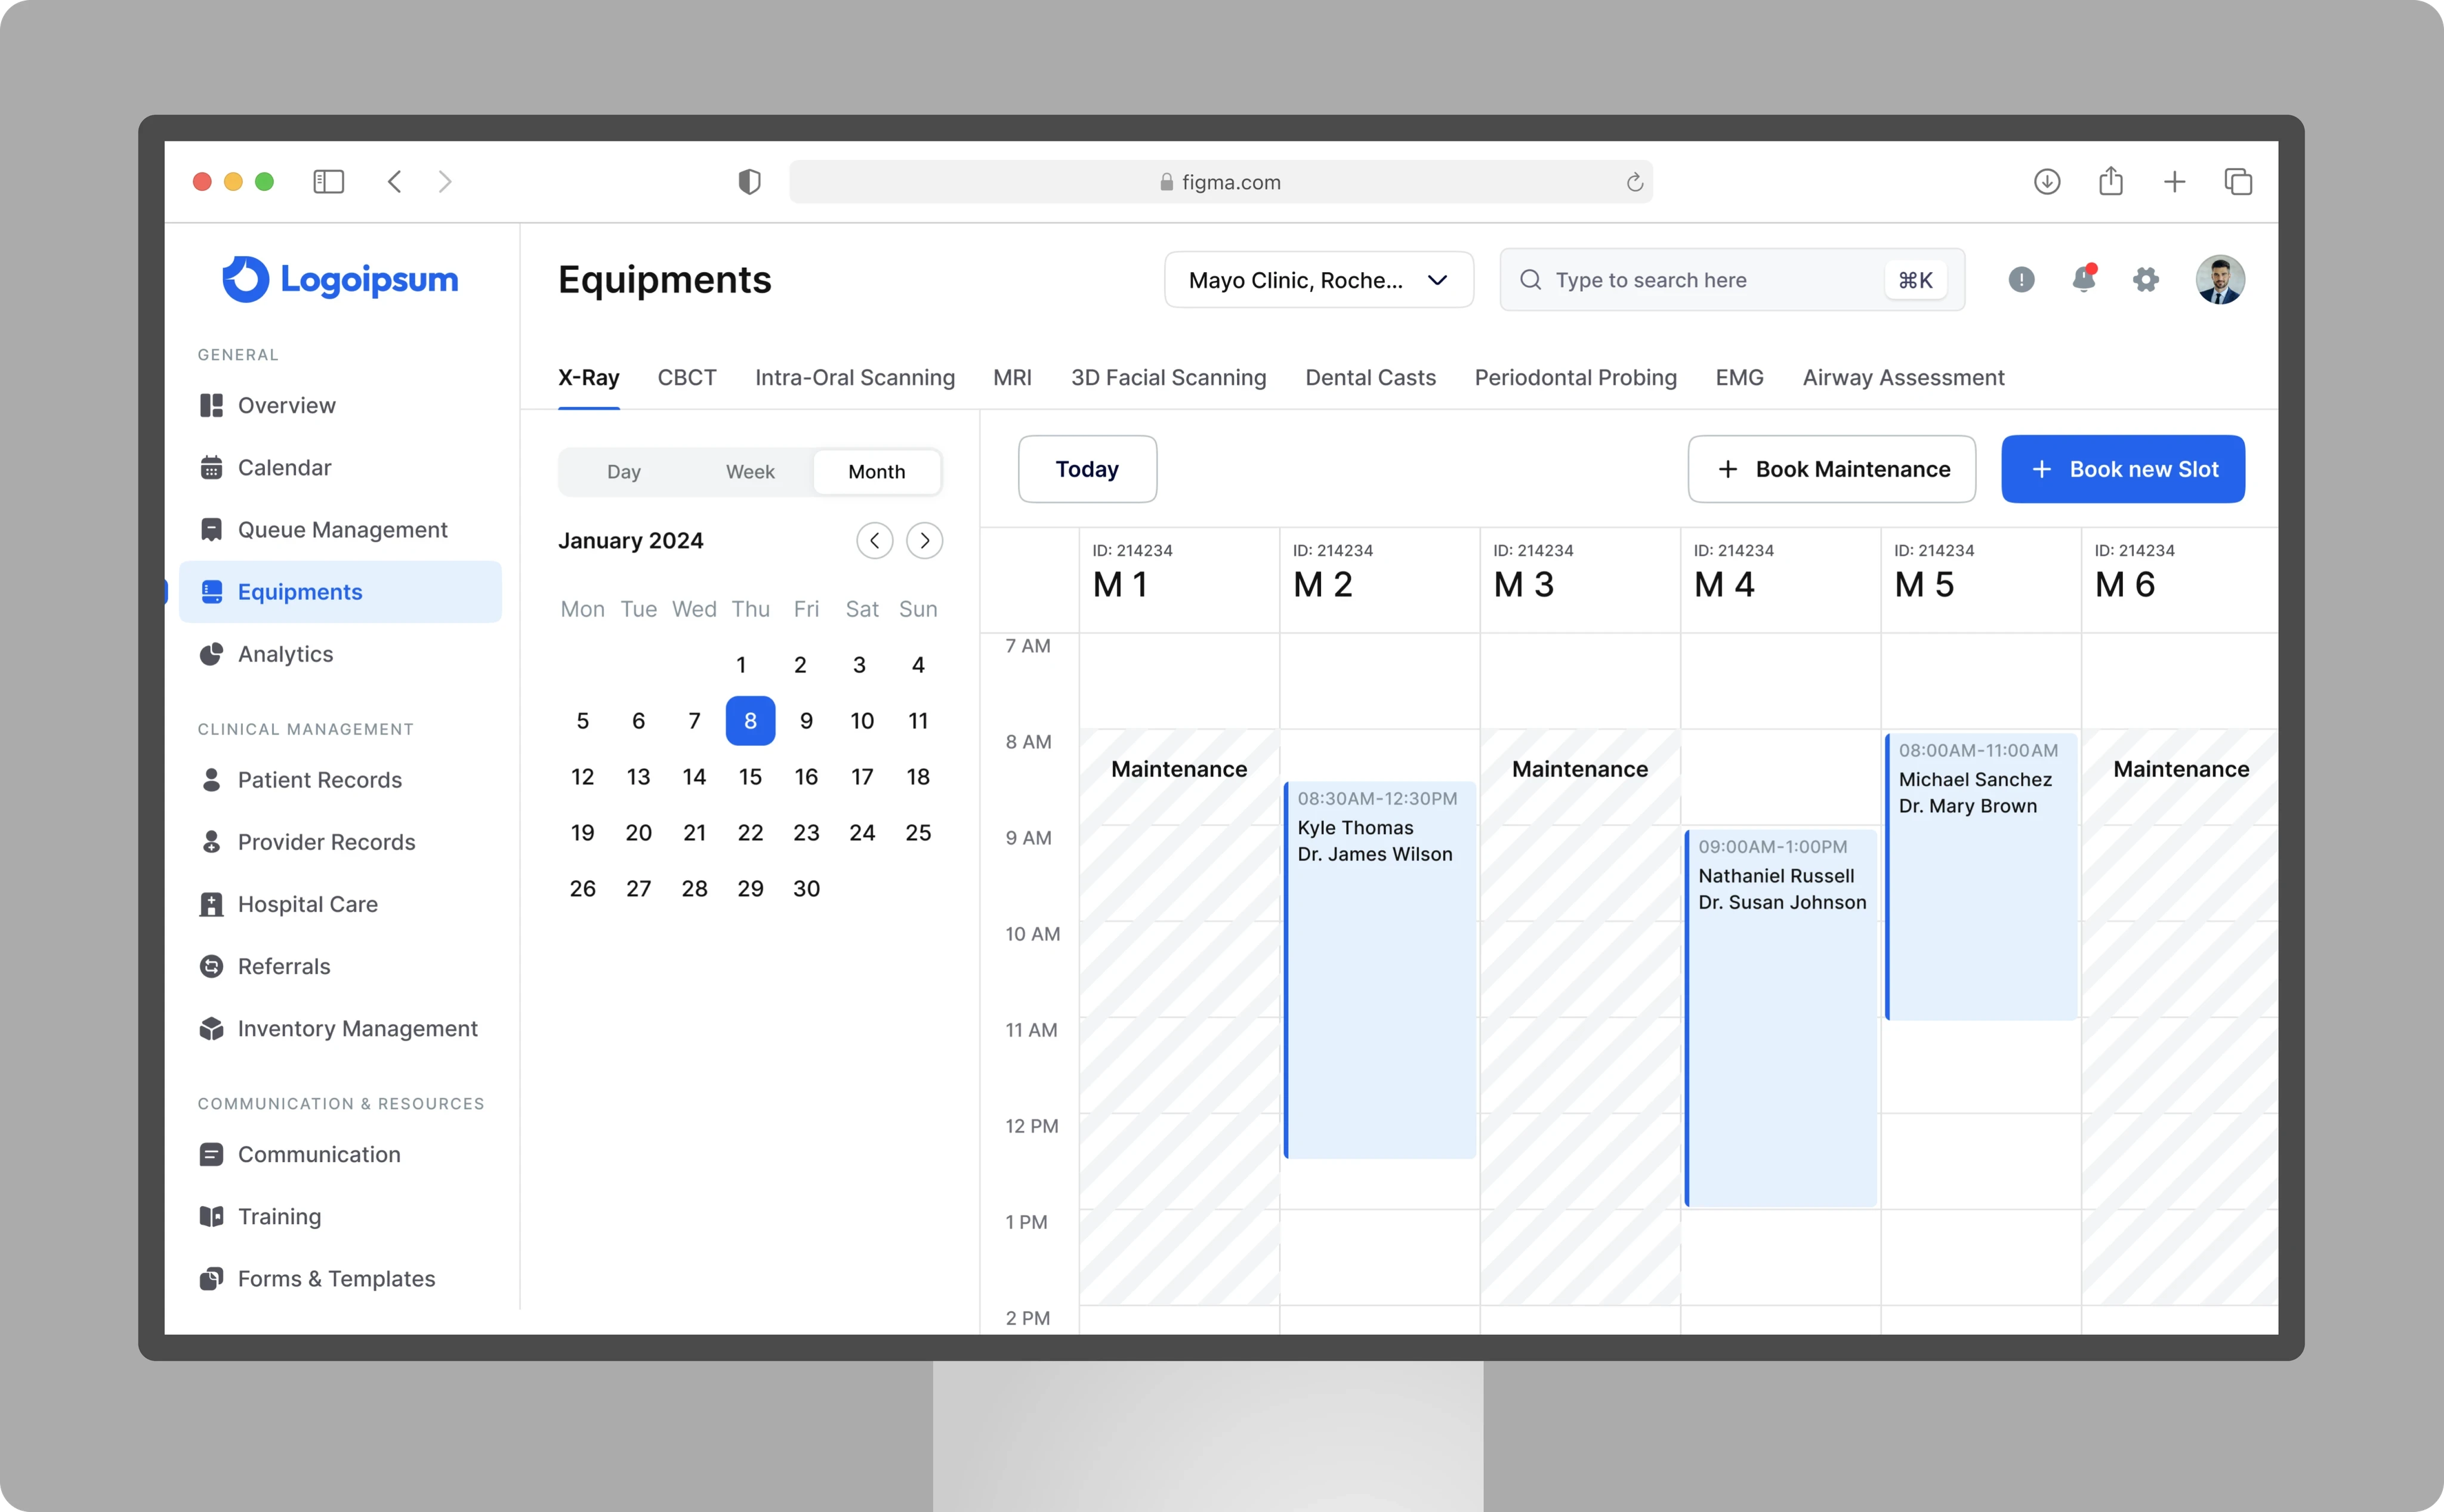Open the settings gear icon
2444x1512 pixels.
click(2145, 280)
